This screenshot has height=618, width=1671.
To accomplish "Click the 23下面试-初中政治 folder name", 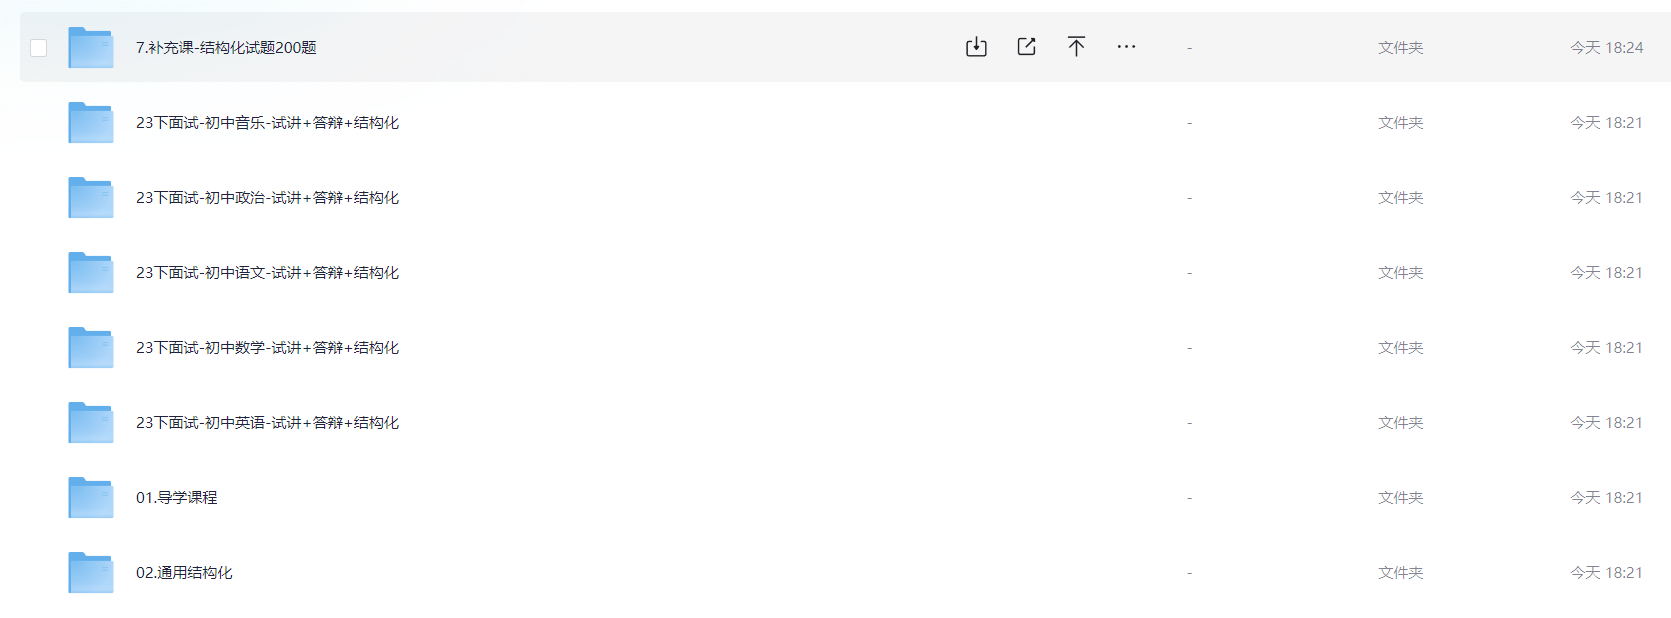I will click(267, 198).
